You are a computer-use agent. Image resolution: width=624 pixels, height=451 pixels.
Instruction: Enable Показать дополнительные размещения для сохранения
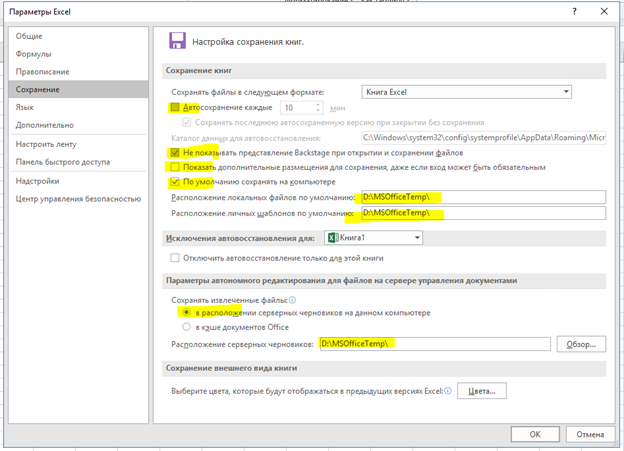click(x=175, y=167)
